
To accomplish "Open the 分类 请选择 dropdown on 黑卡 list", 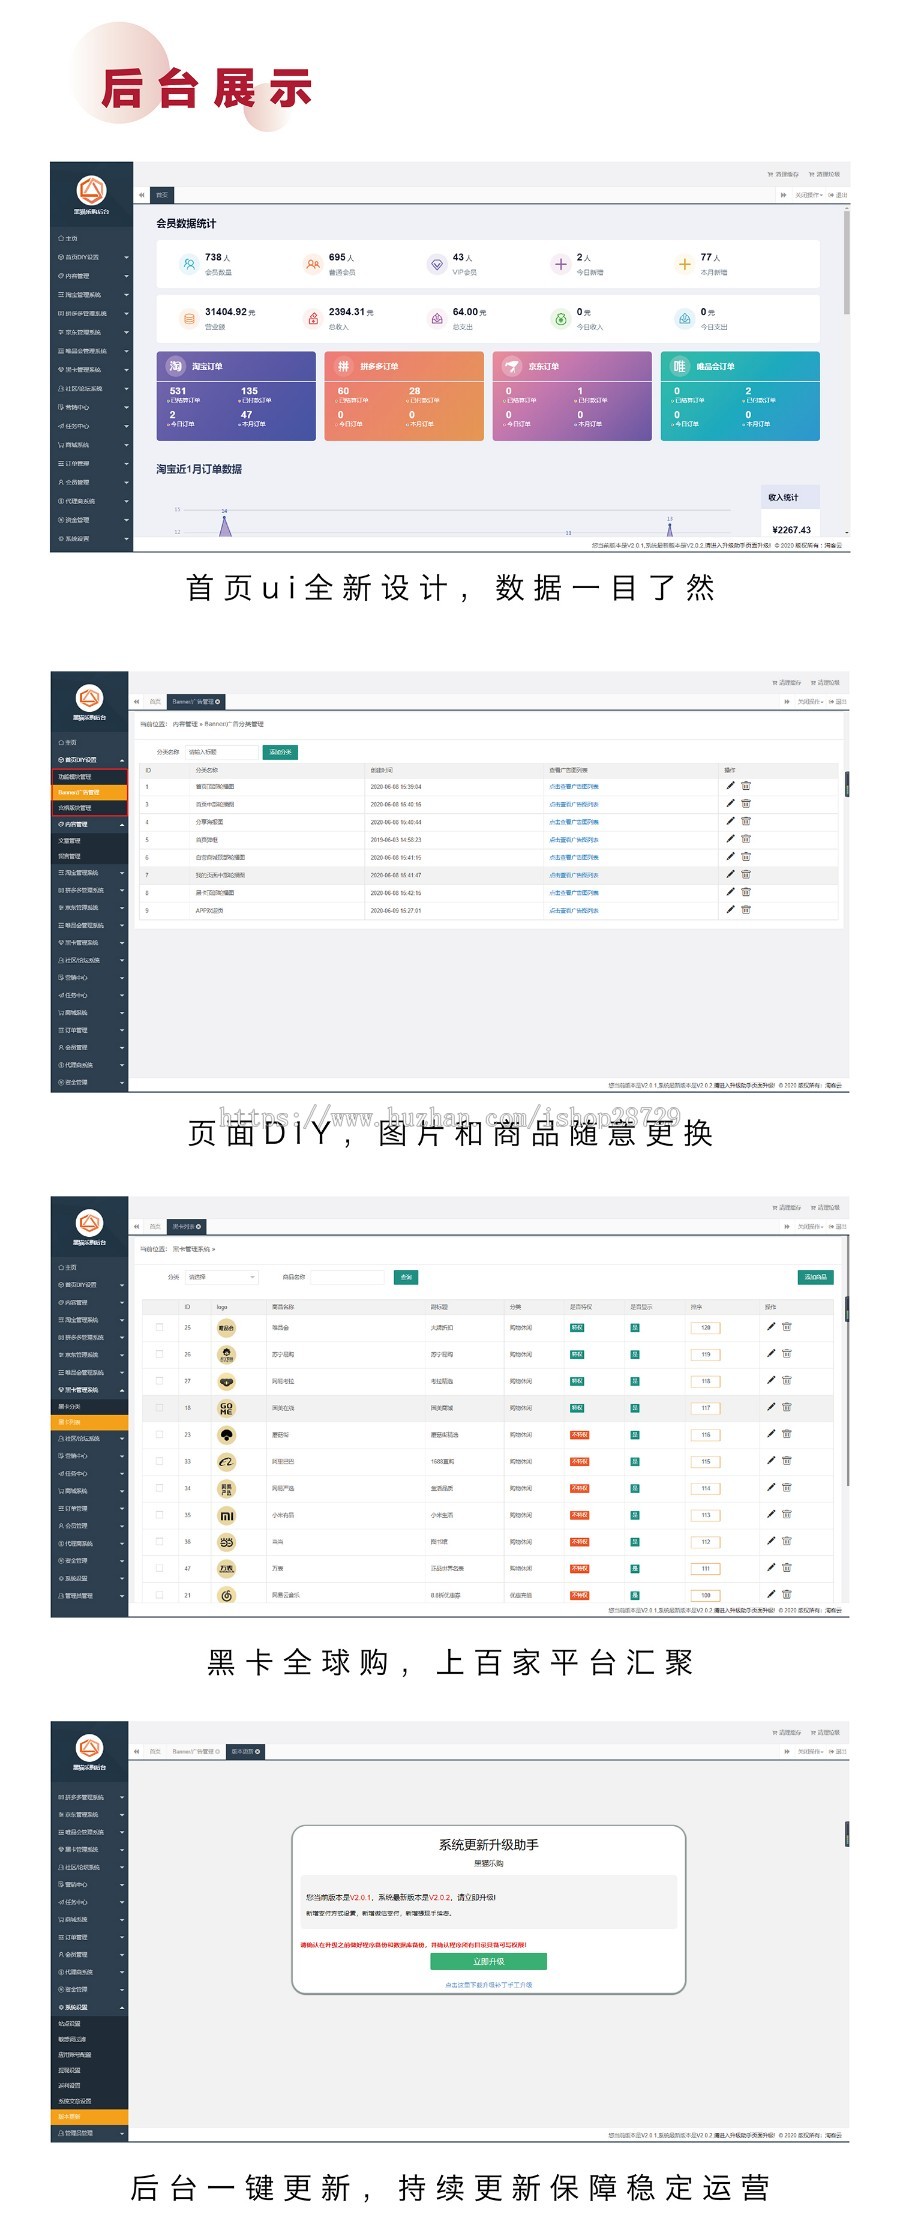I will pos(221,1277).
